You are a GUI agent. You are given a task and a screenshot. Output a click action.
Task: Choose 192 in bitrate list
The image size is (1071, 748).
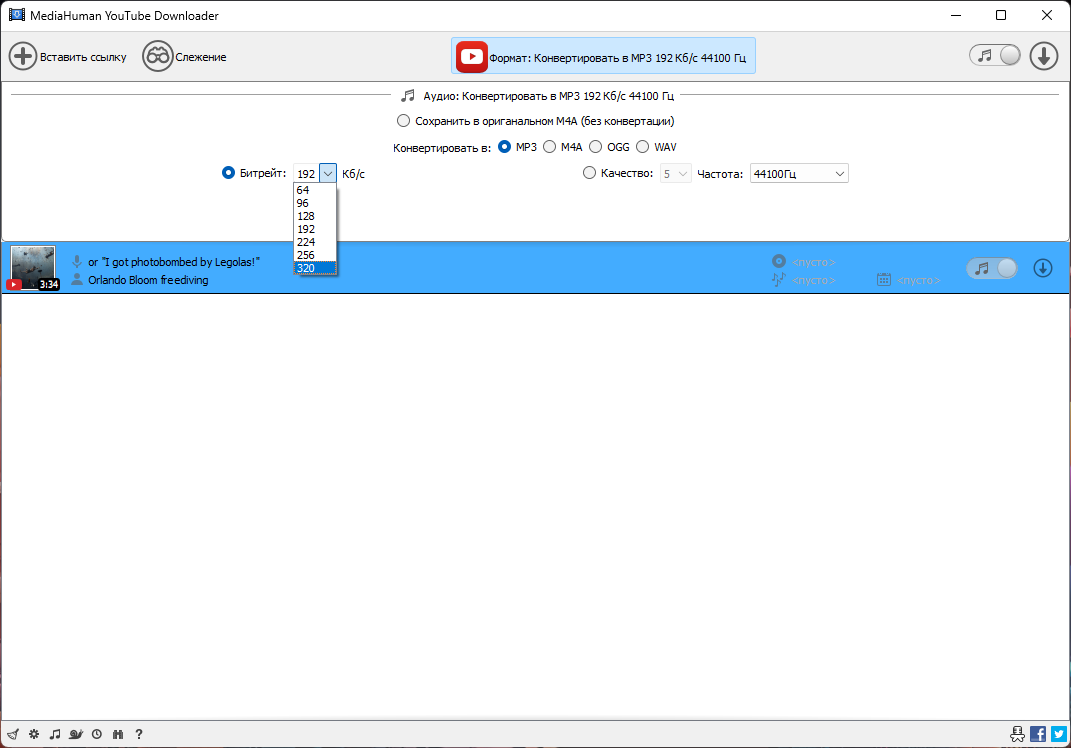(315, 229)
